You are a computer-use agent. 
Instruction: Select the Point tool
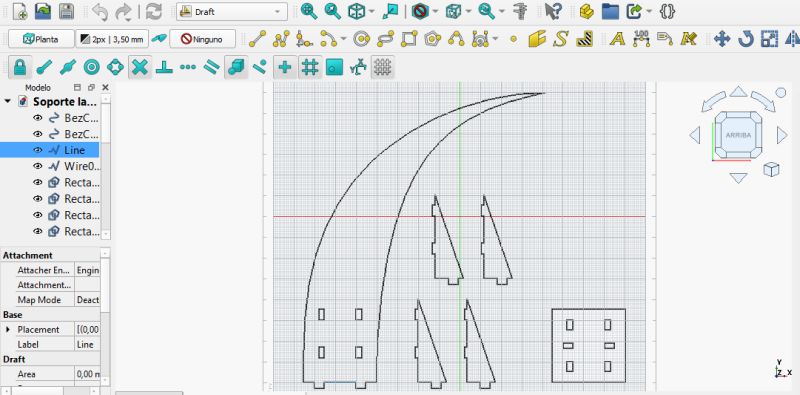(x=514, y=39)
